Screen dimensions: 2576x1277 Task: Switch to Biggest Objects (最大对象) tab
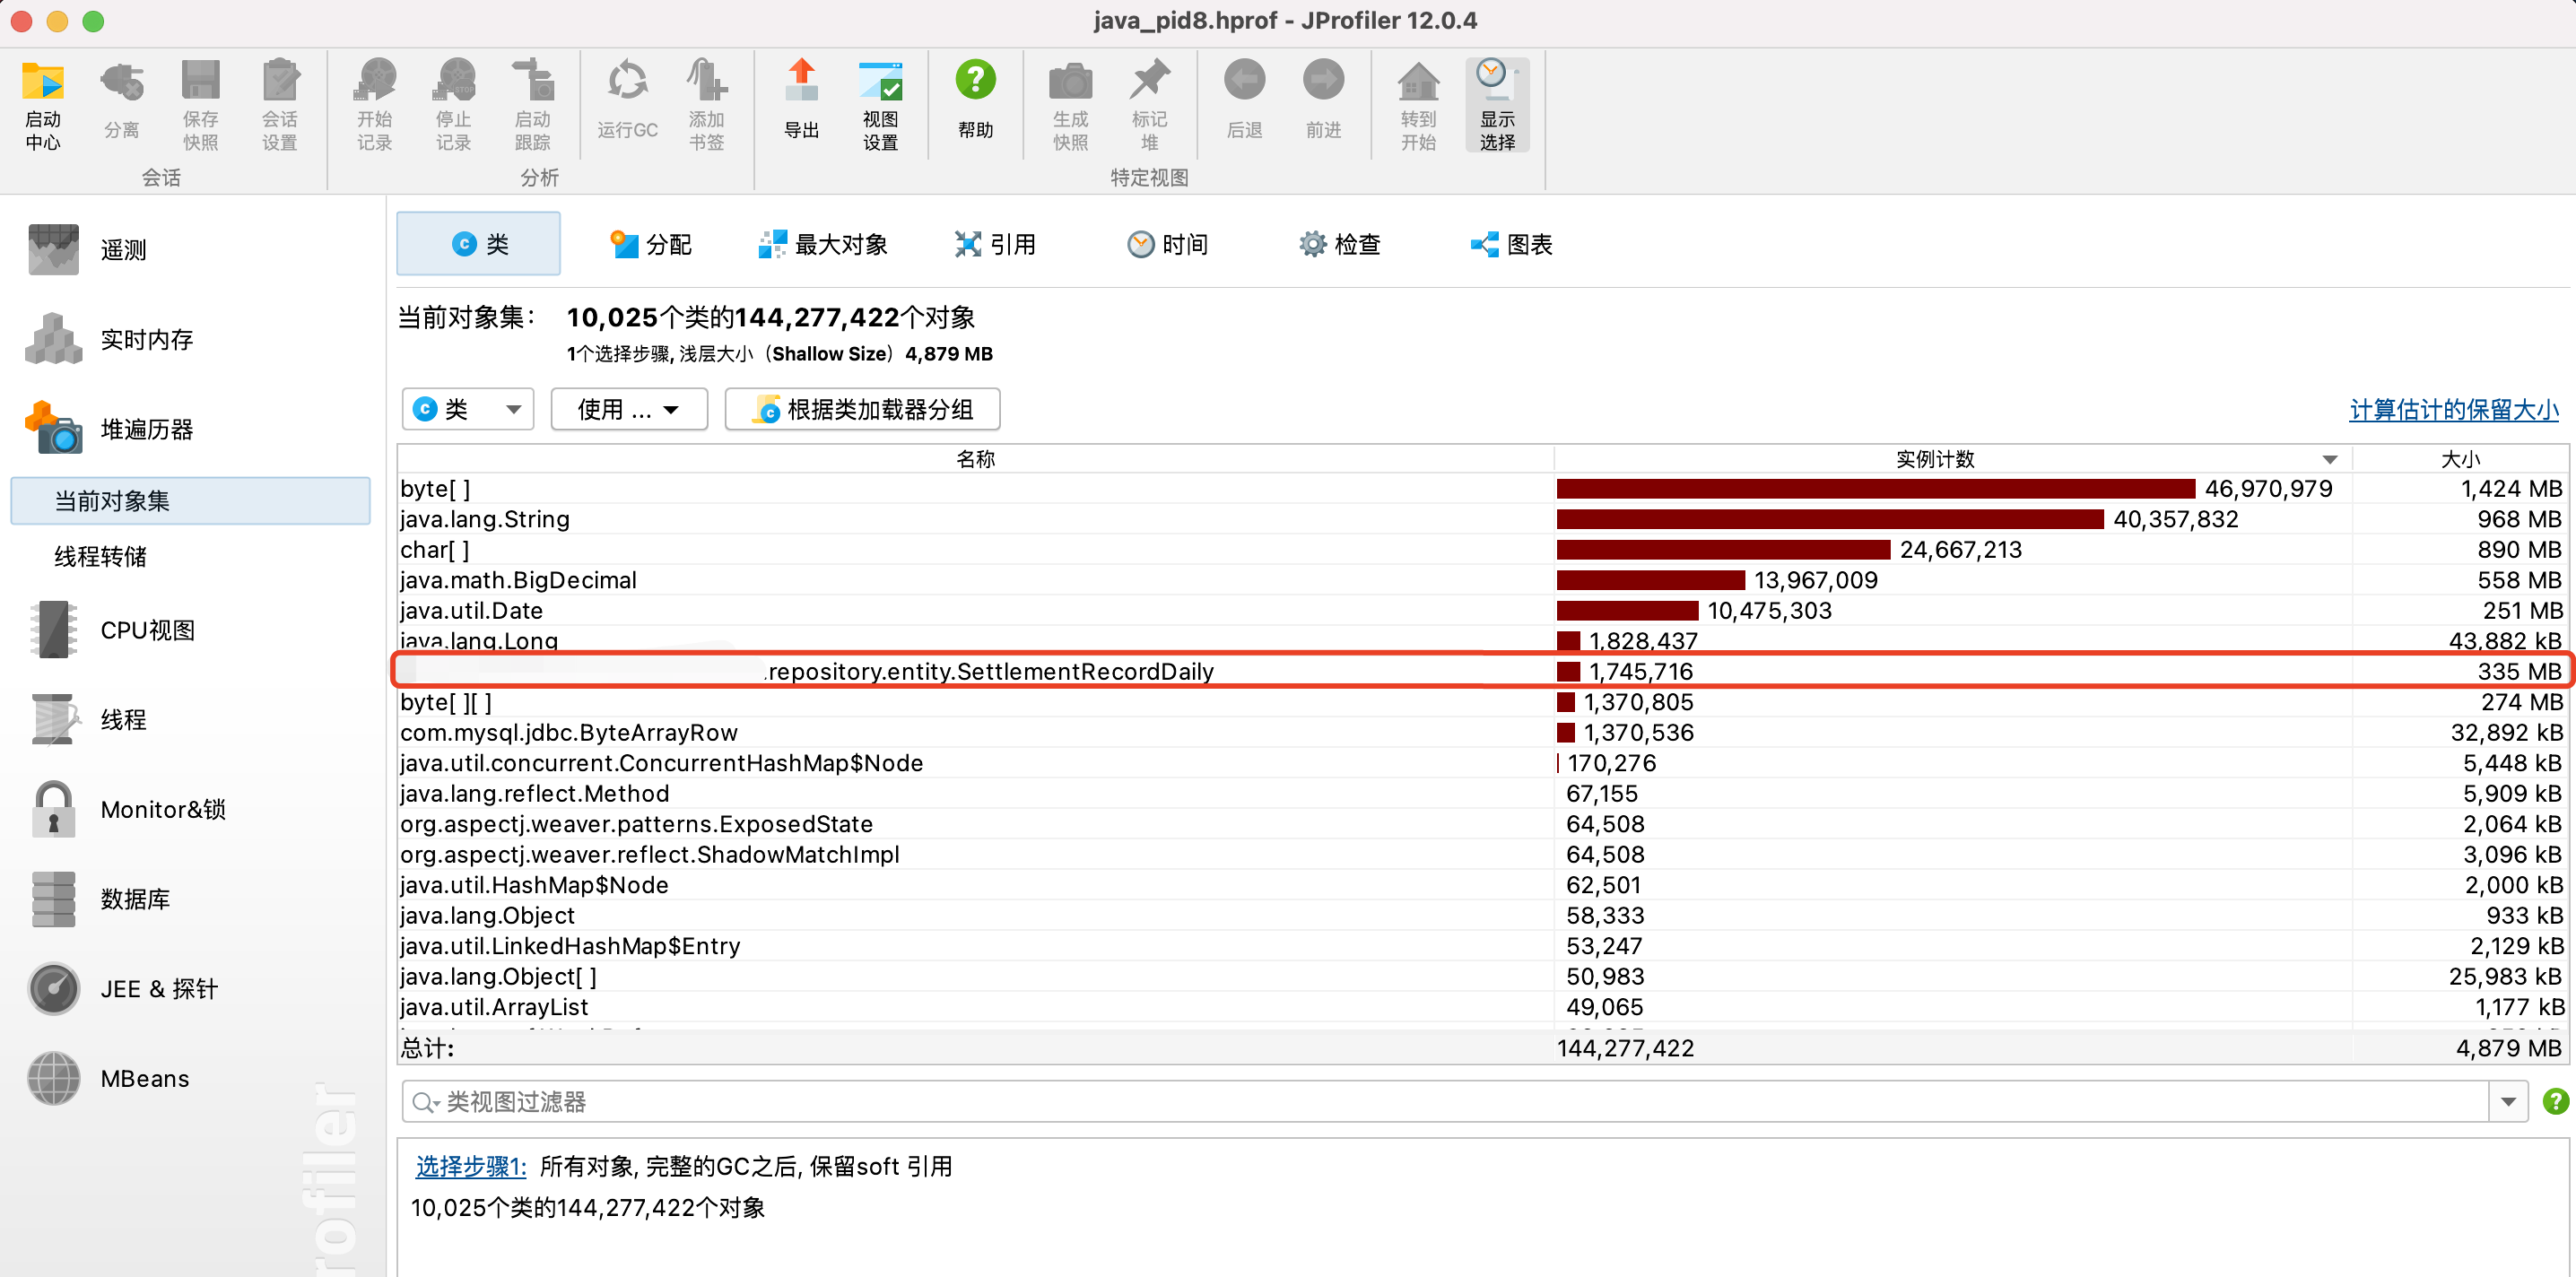822,244
